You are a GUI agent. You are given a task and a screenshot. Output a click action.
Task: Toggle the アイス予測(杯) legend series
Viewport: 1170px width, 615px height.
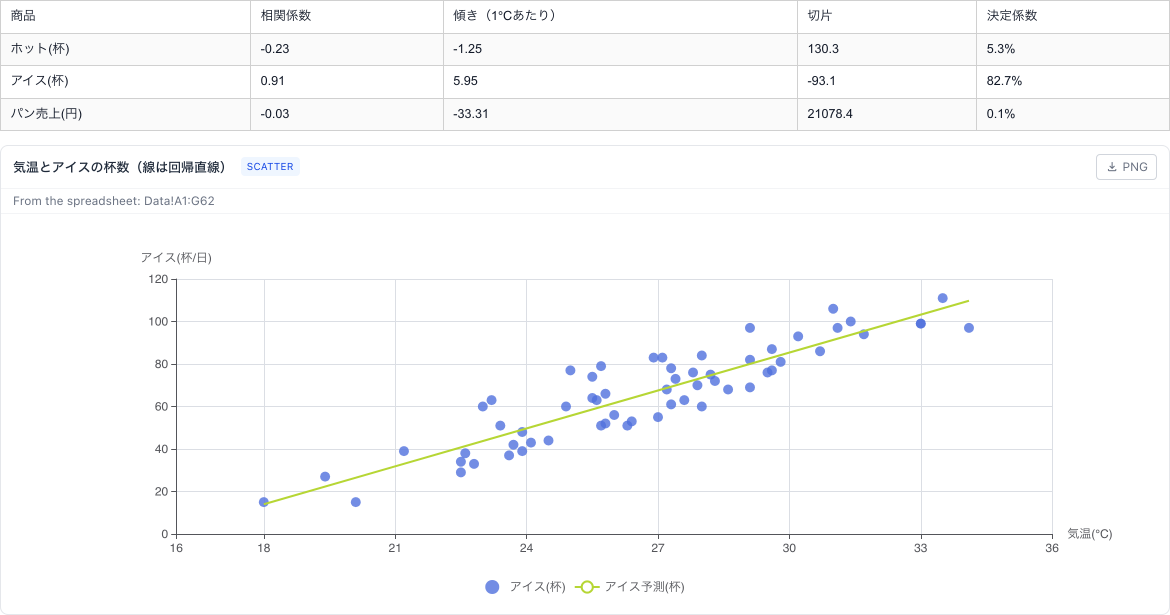(x=630, y=587)
